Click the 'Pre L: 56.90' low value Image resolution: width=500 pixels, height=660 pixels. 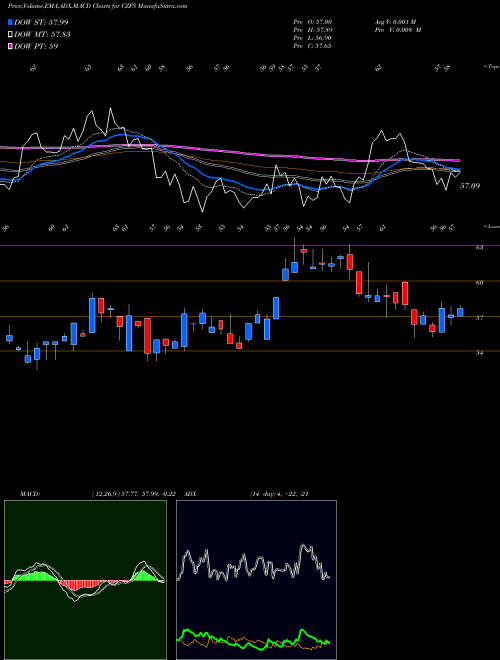click(313, 38)
